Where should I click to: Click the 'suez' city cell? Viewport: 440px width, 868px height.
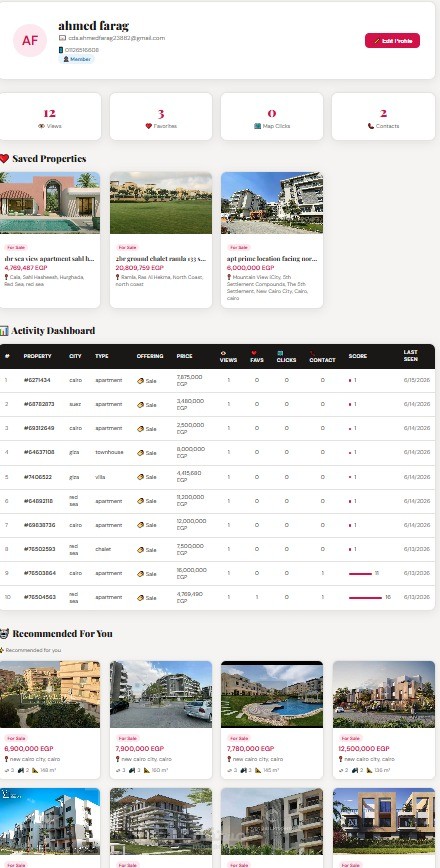coord(75,405)
